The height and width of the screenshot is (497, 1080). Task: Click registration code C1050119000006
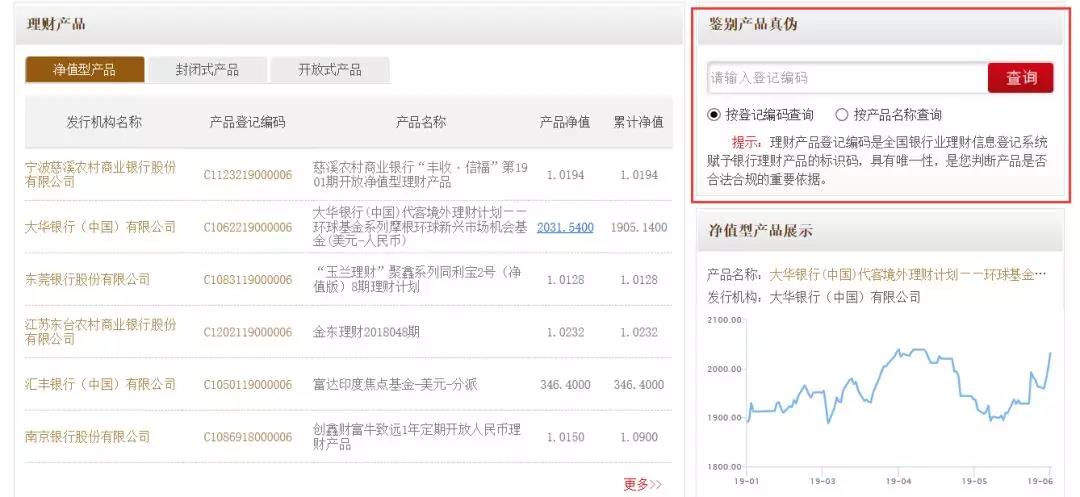click(247, 384)
